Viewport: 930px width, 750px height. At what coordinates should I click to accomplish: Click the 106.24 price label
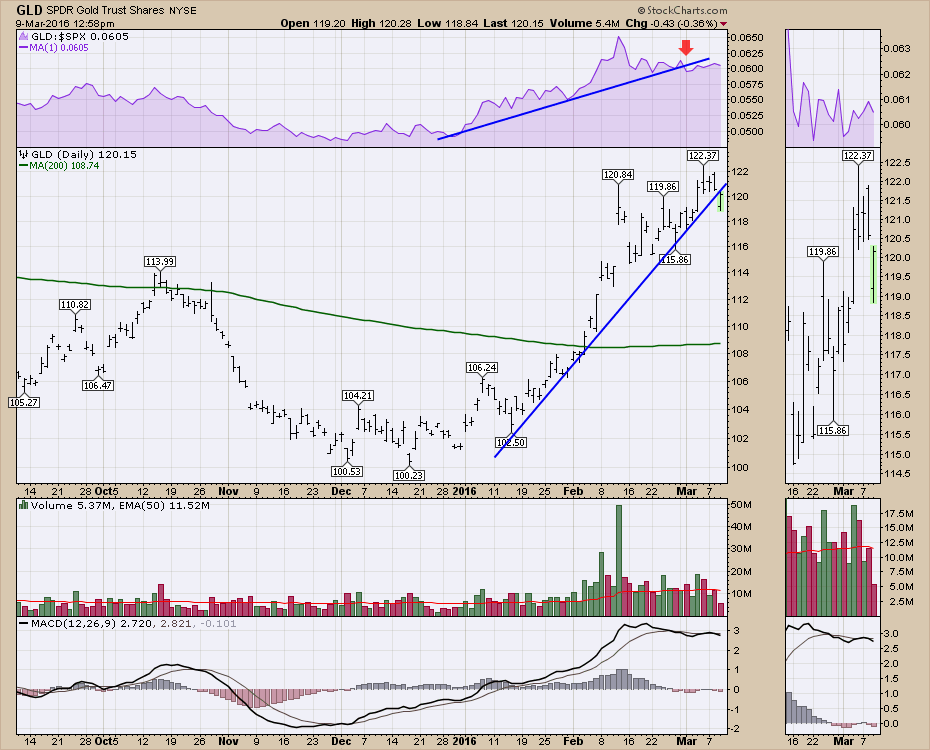coord(482,368)
